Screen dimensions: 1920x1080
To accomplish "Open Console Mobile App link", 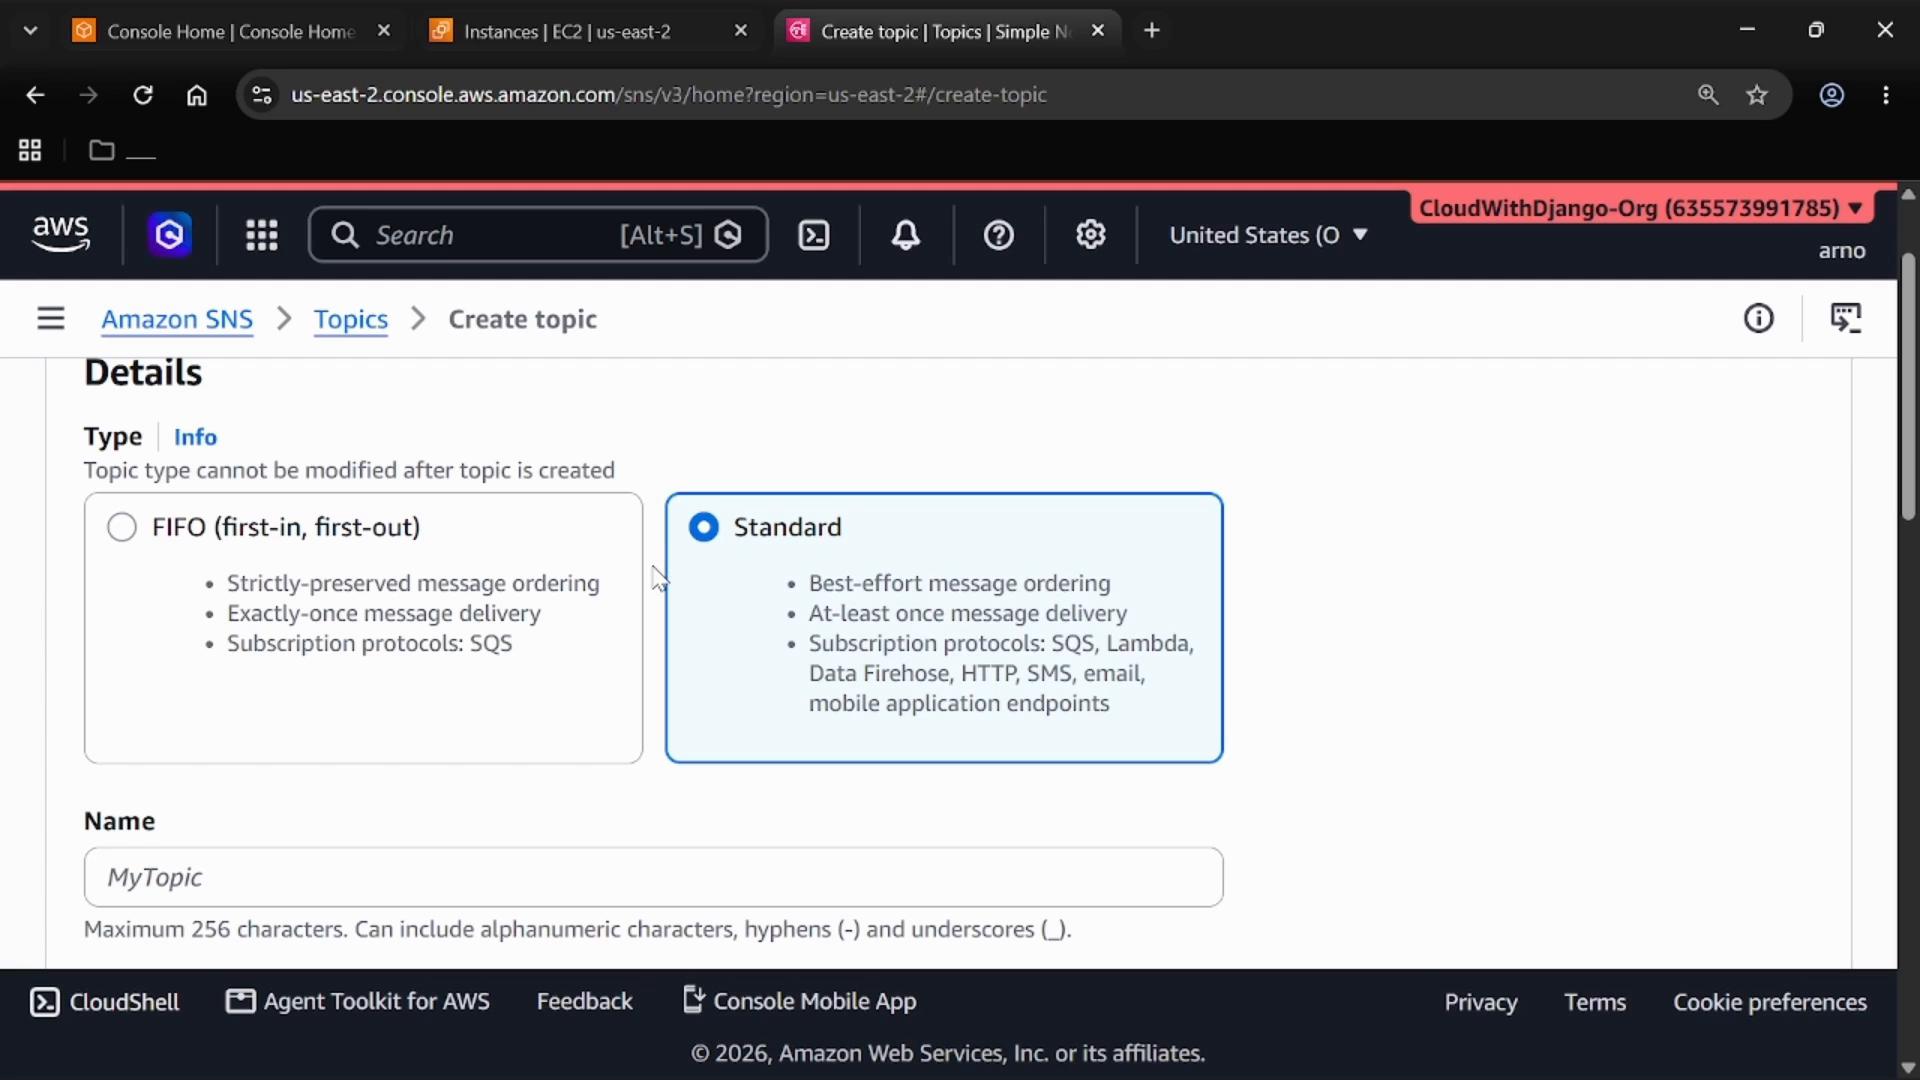I will click(799, 1001).
